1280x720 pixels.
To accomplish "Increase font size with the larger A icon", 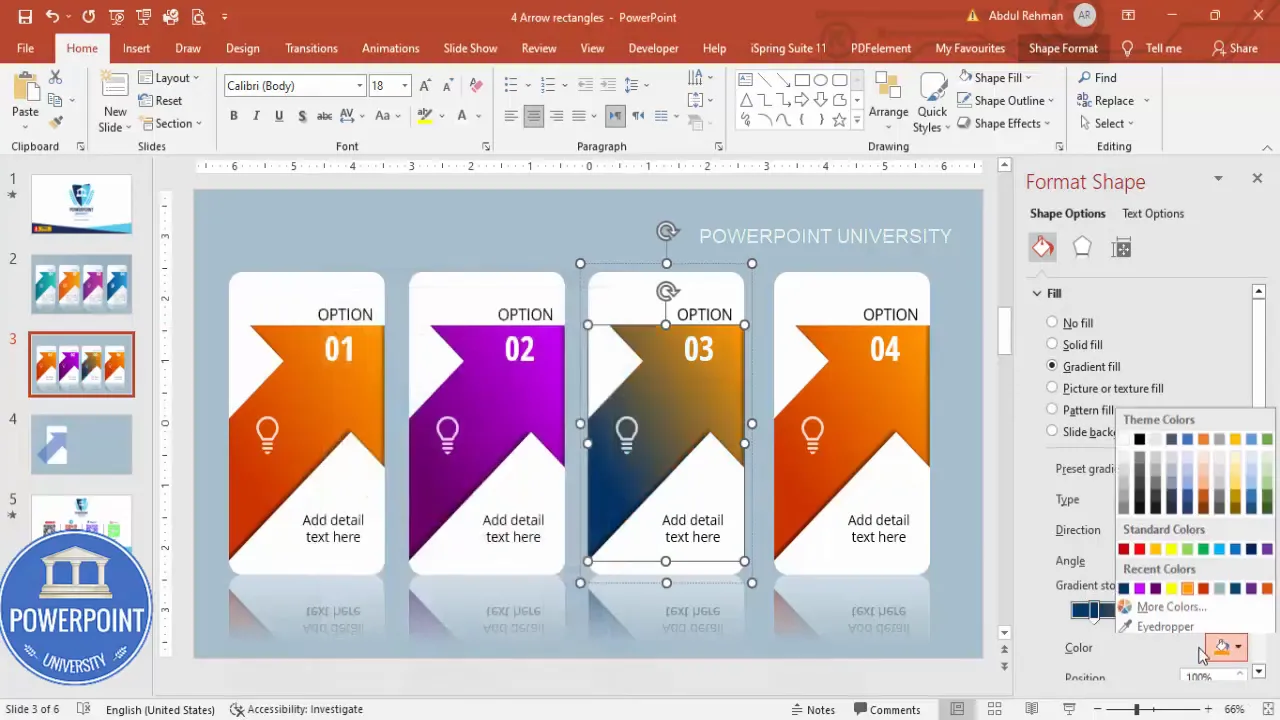I will (426, 86).
